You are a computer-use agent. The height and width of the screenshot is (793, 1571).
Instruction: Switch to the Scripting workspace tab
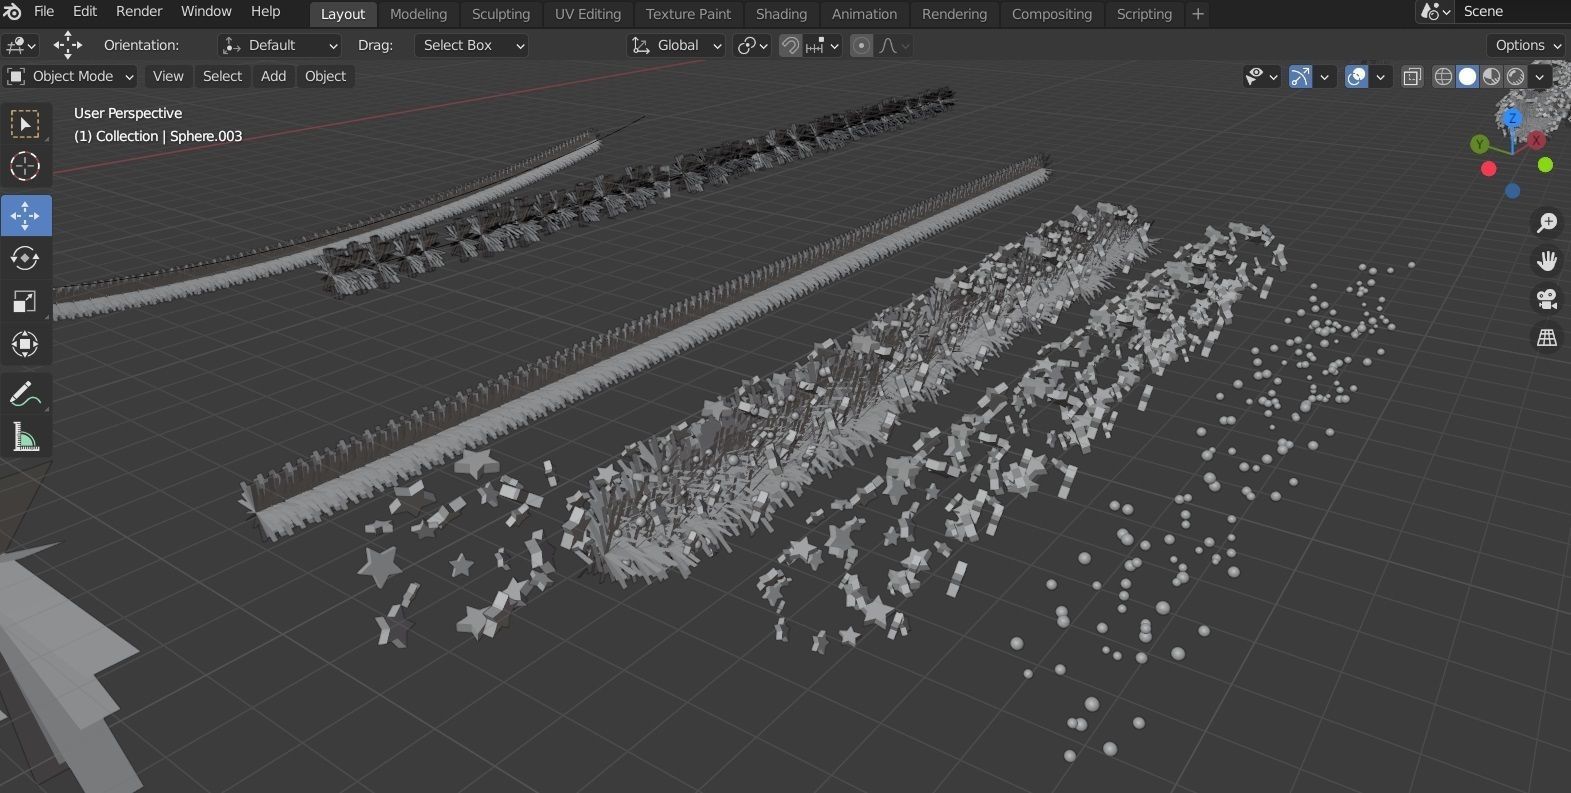coord(1144,14)
